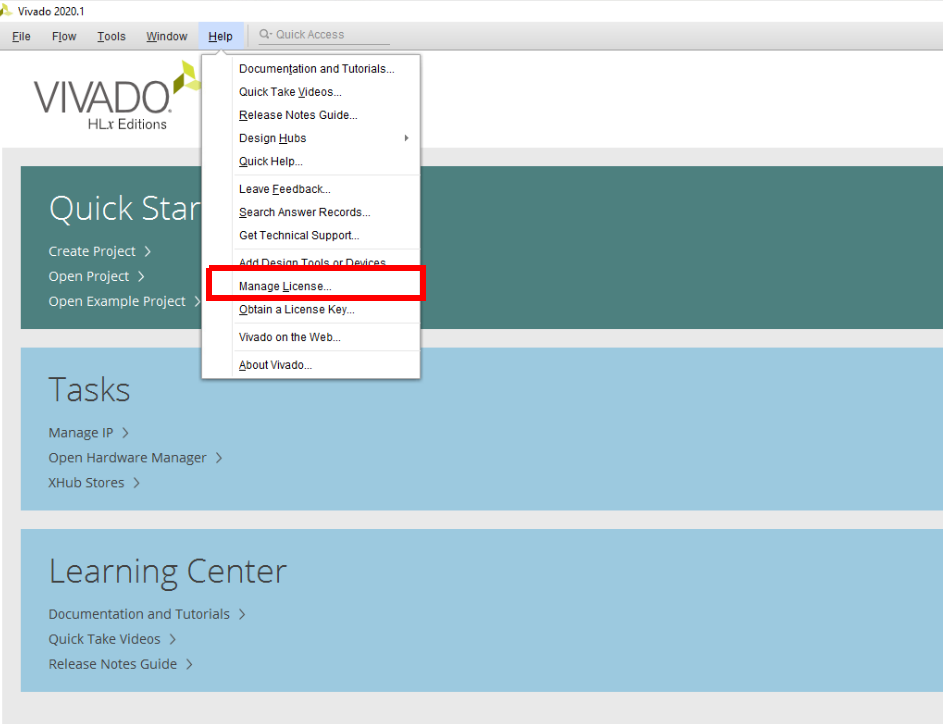Viewport: 943px width, 724px height.
Task: Click the Vivado title bar app icon
Action: 7,10
